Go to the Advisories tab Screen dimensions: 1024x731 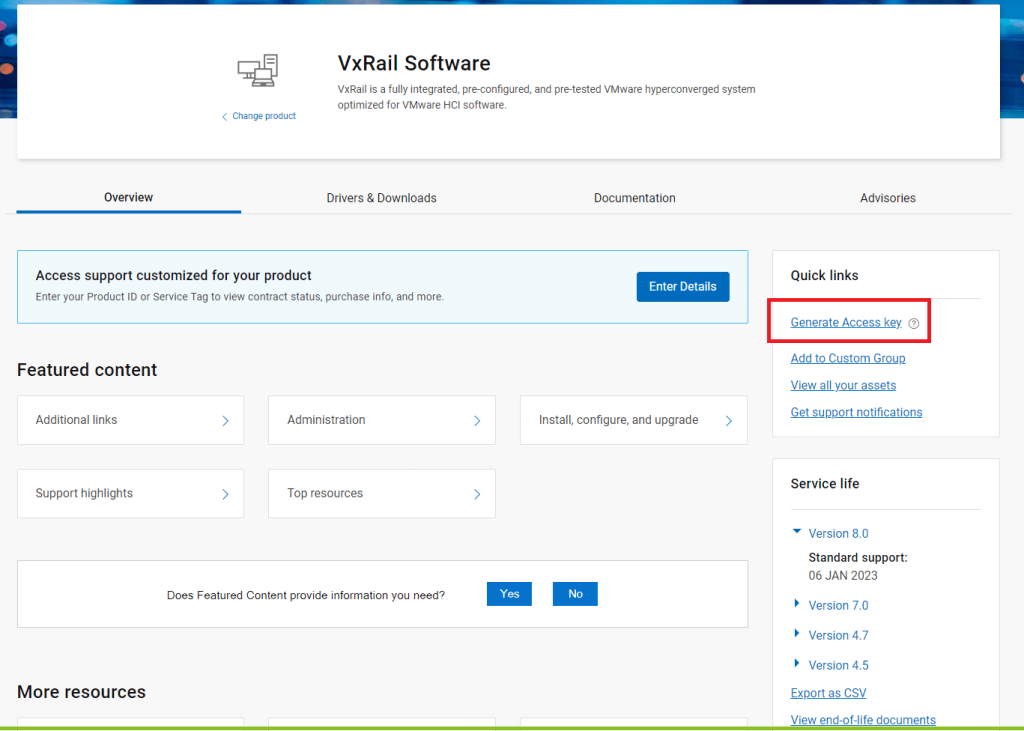887,198
